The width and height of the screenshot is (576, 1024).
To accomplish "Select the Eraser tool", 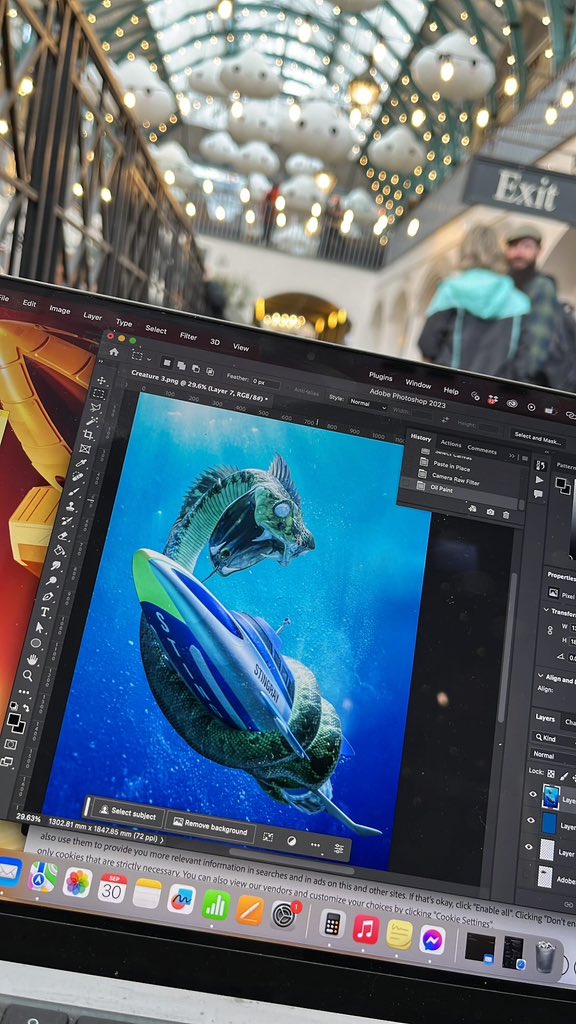I will 63,536.
